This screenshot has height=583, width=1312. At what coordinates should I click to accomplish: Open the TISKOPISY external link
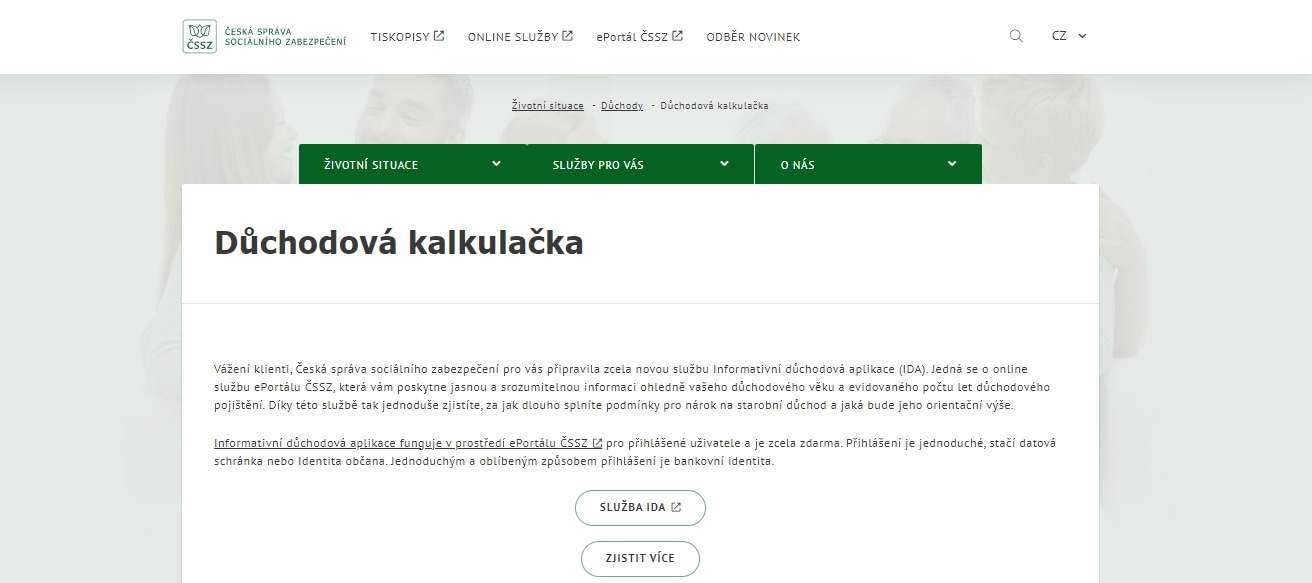coord(407,37)
